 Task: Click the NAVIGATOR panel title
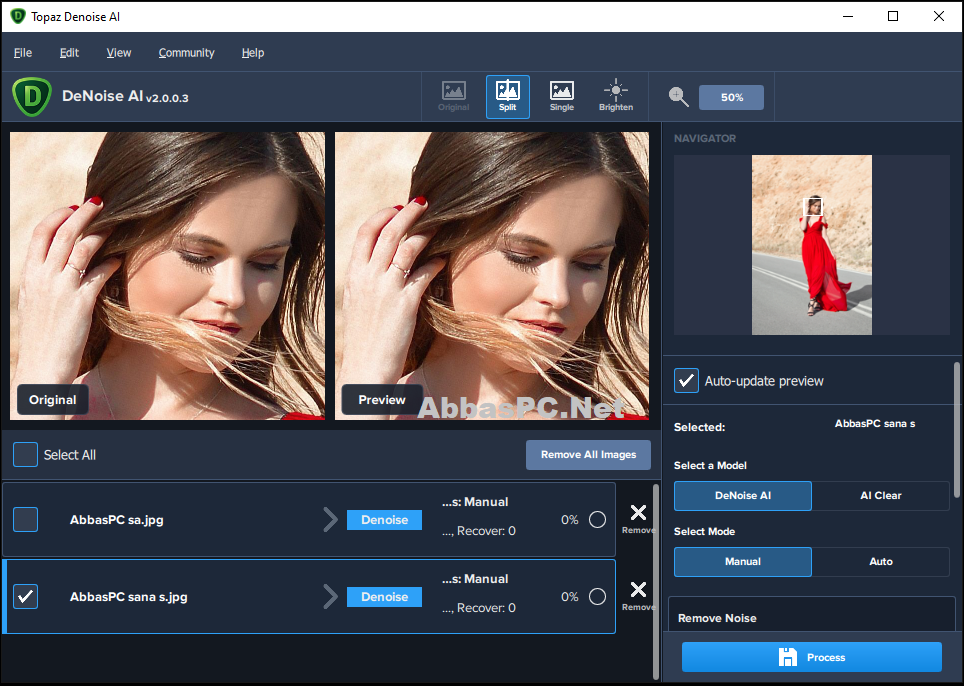705,138
